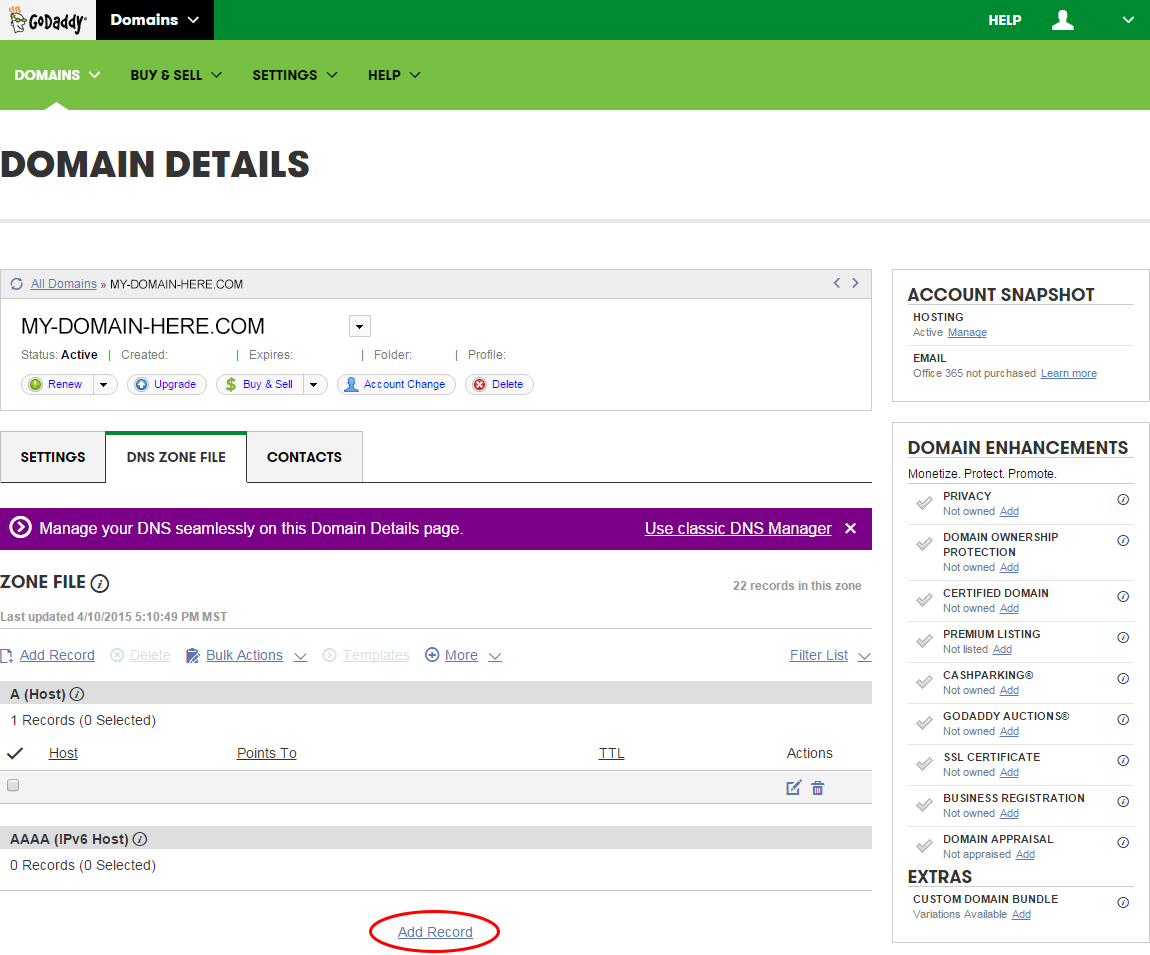The height and width of the screenshot is (955, 1150).
Task: Open the HELP menu in green bar
Action: tap(395, 75)
